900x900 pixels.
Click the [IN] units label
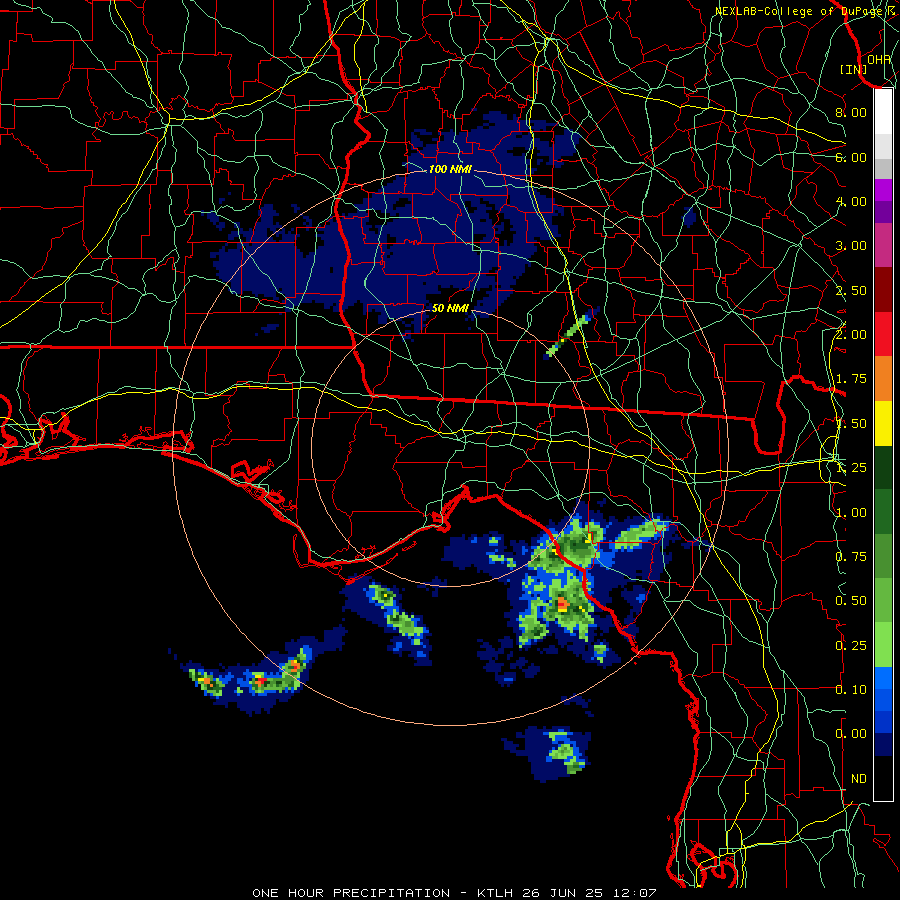click(853, 69)
